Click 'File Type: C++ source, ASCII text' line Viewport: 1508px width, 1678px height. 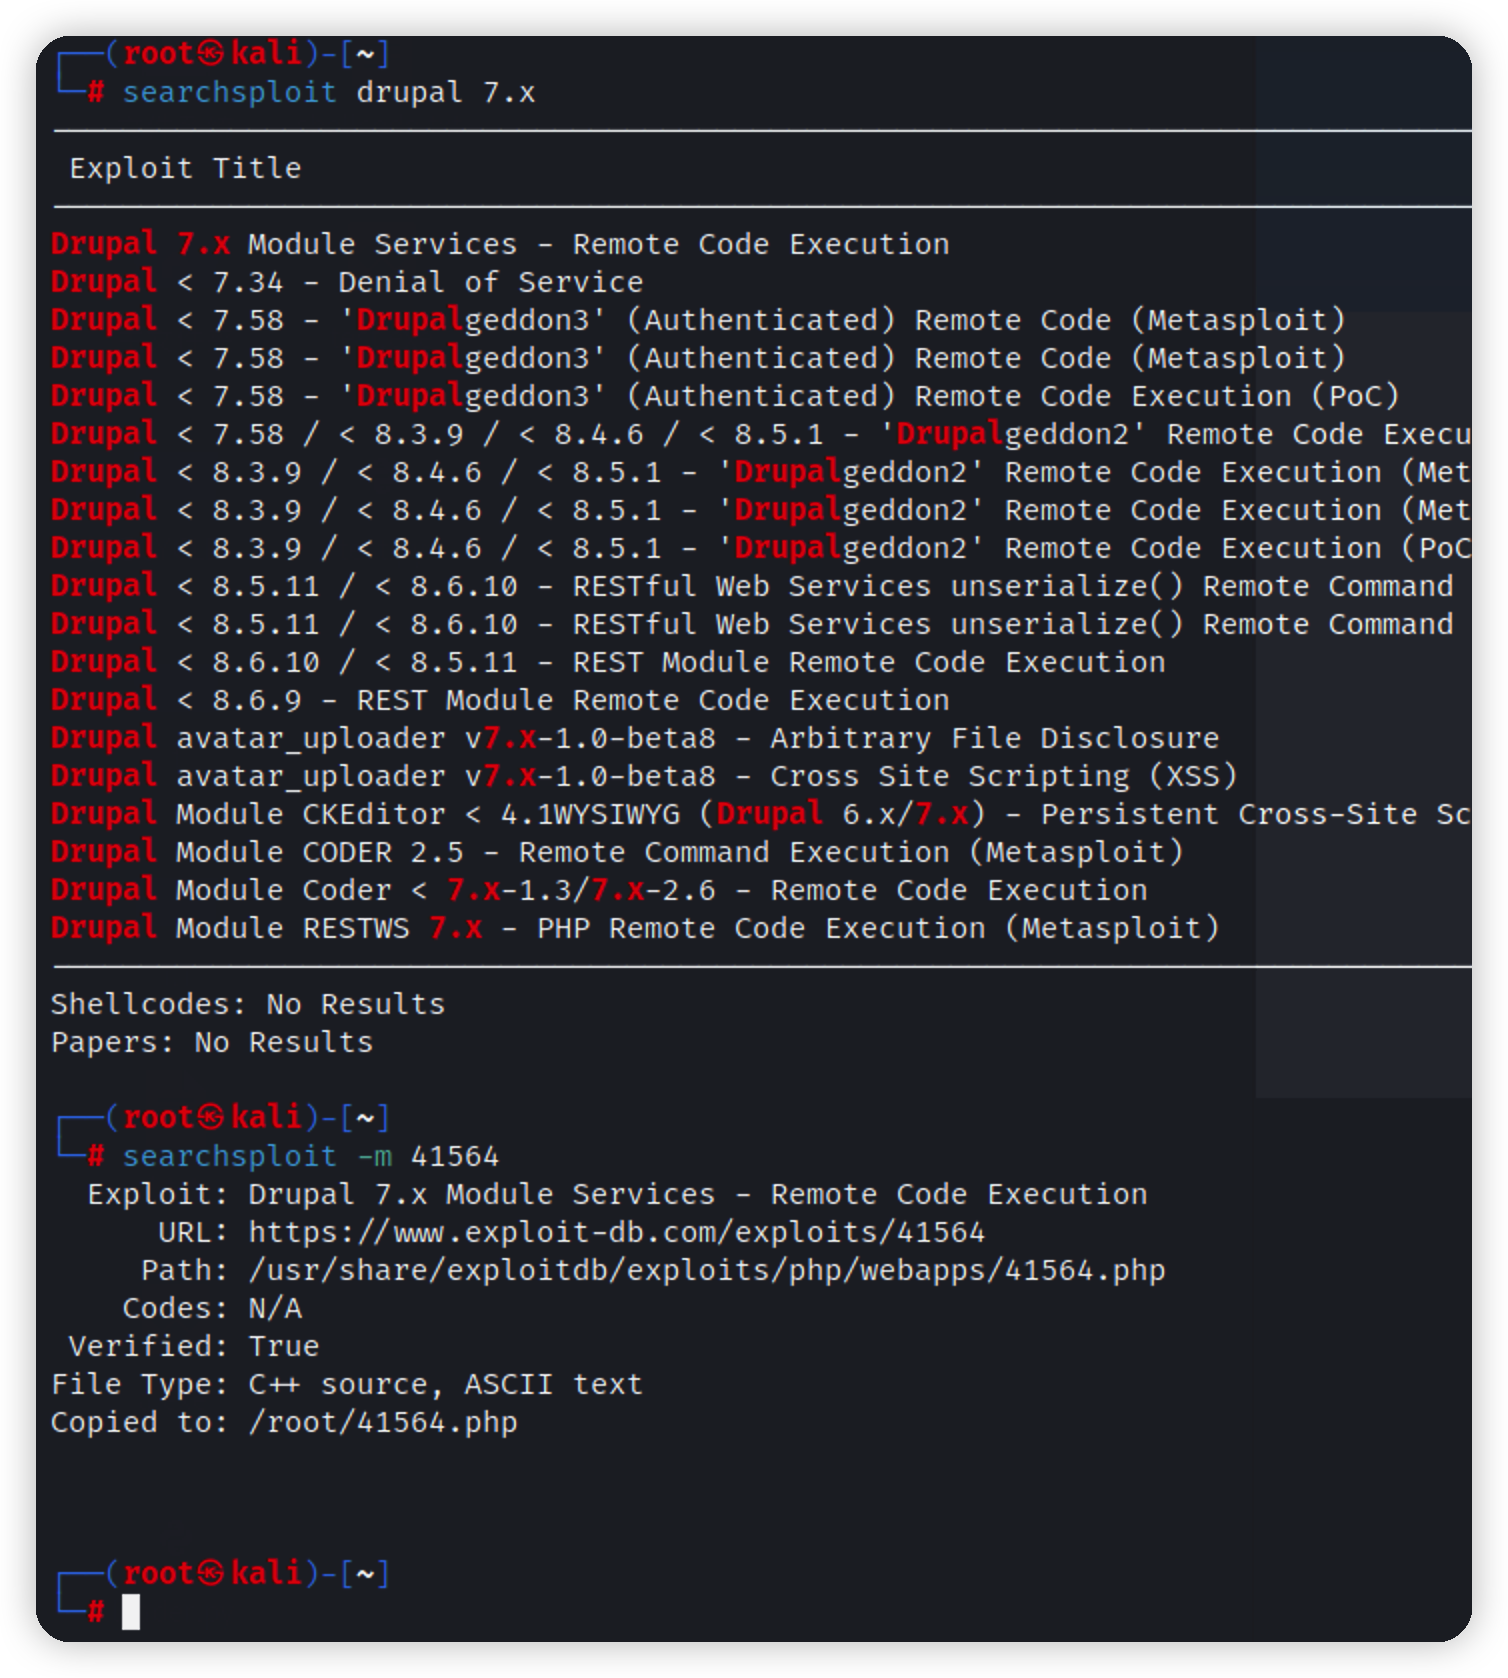(347, 1384)
